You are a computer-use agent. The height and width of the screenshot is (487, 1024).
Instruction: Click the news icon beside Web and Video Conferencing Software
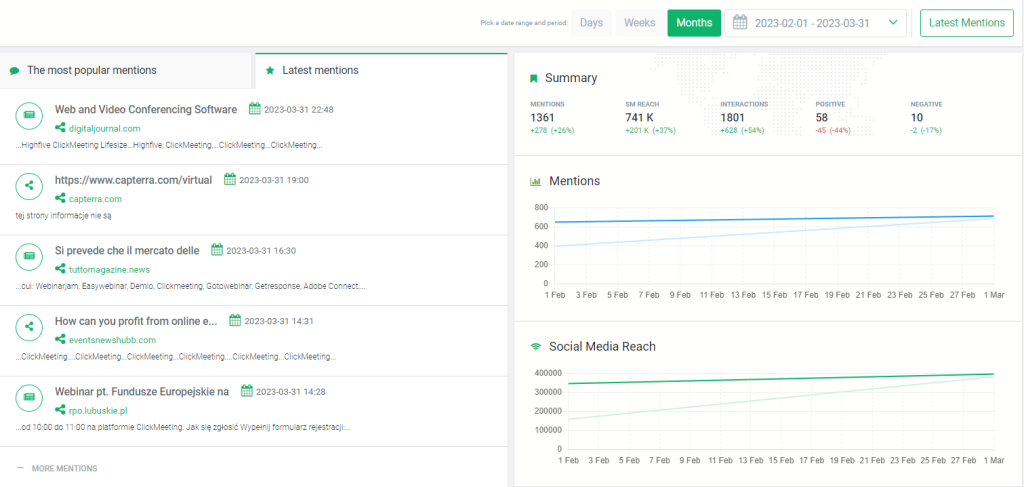pos(29,115)
